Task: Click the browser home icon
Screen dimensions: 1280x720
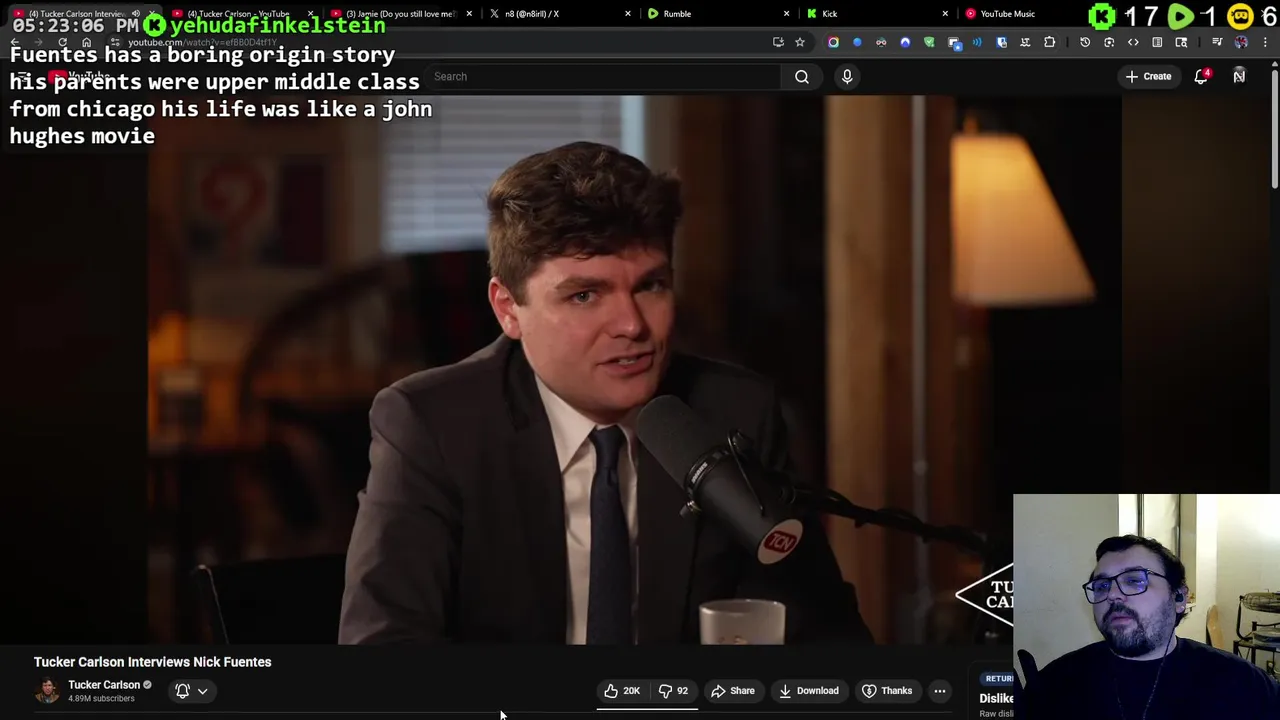Action: pos(87,42)
